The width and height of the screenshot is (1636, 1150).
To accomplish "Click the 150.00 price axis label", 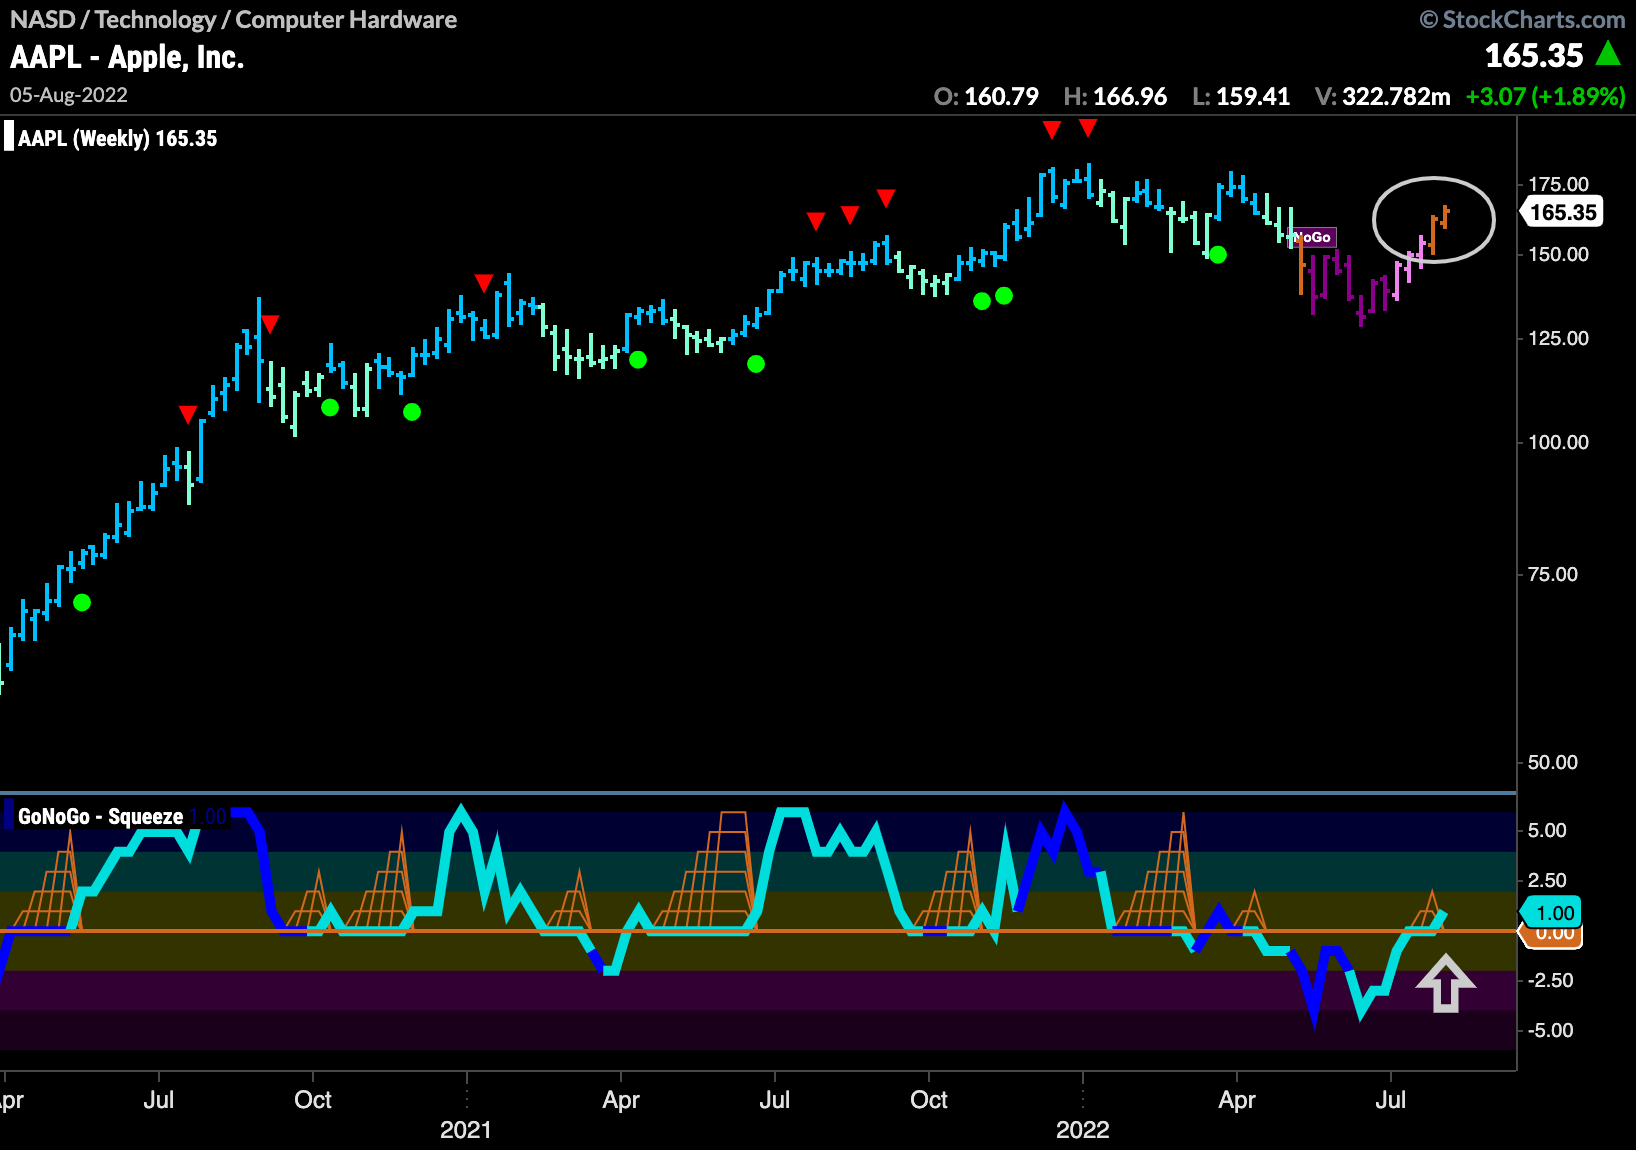I will pos(1558,254).
